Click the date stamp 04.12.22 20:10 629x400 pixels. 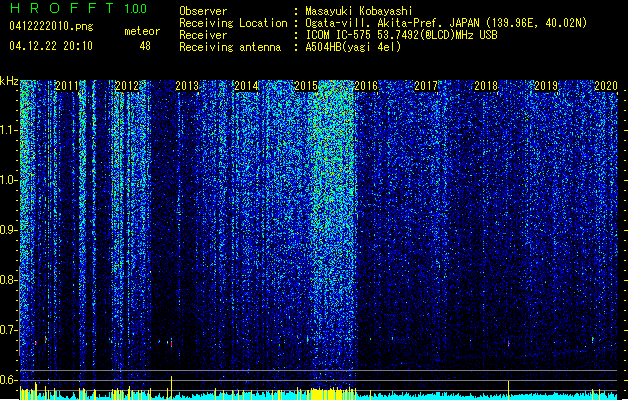tap(51, 46)
